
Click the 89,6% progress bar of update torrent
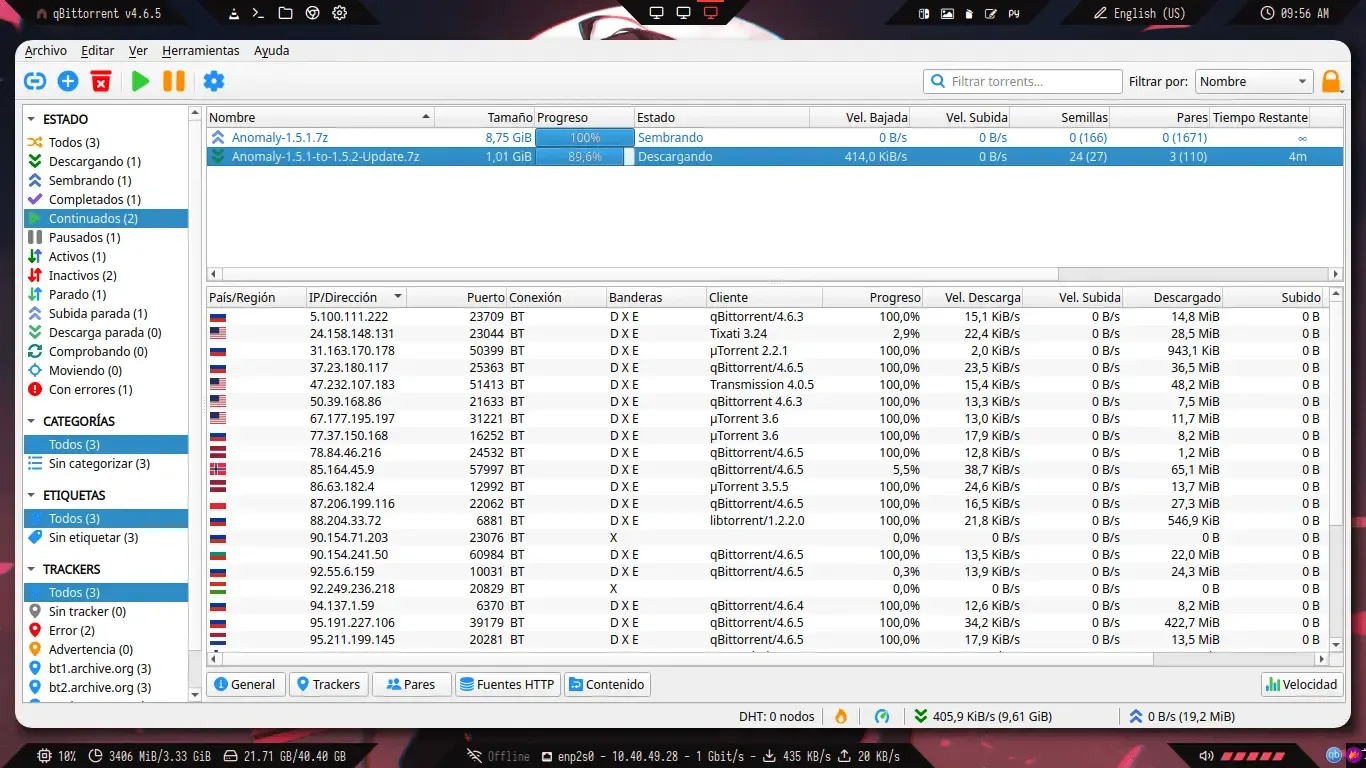[x=585, y=157]
